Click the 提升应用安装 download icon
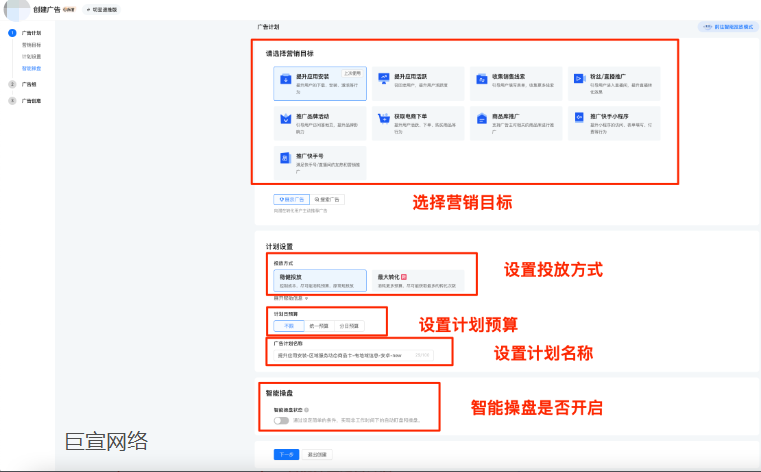This screenshot has width=761, height=472. tap(286, 79)
